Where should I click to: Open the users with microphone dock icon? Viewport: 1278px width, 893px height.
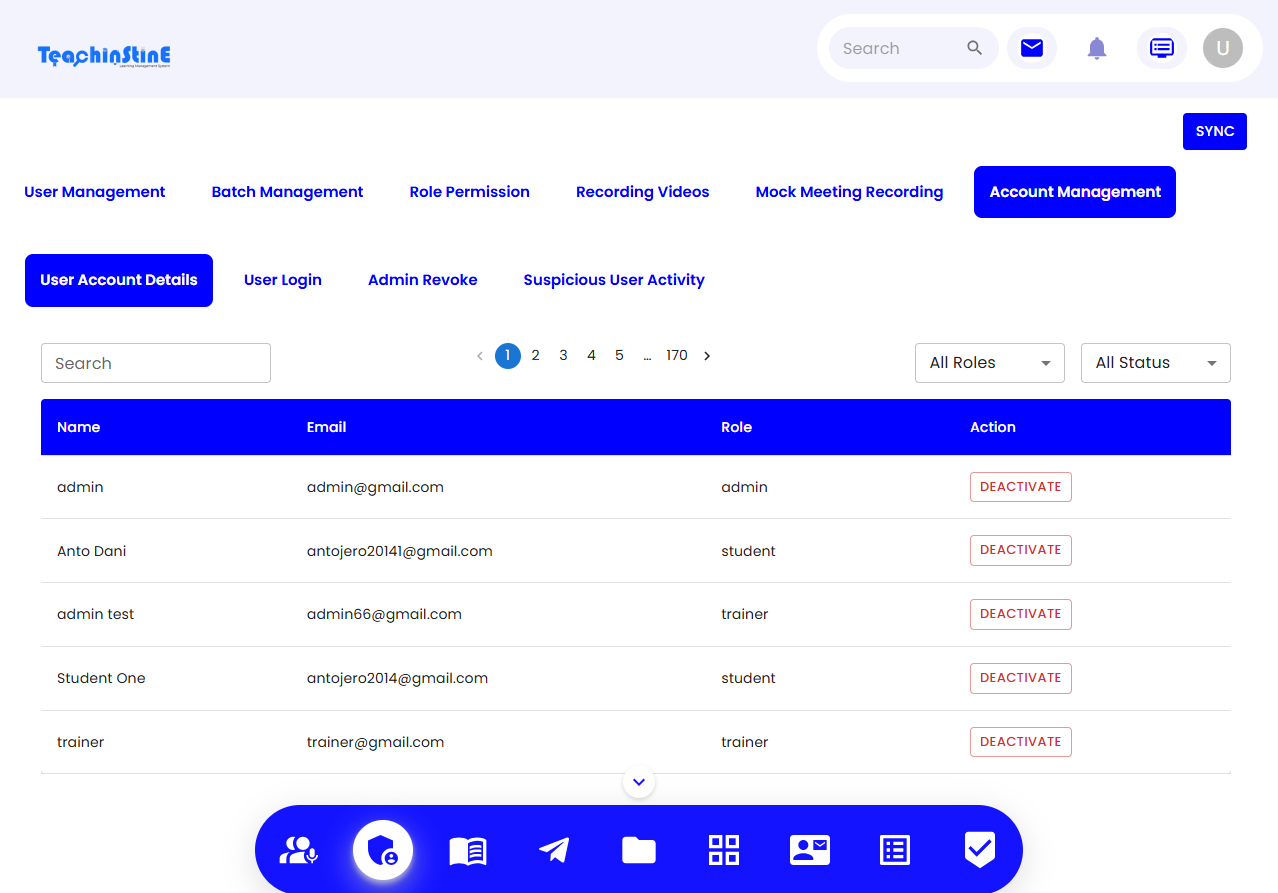click(x=298, y=851)
